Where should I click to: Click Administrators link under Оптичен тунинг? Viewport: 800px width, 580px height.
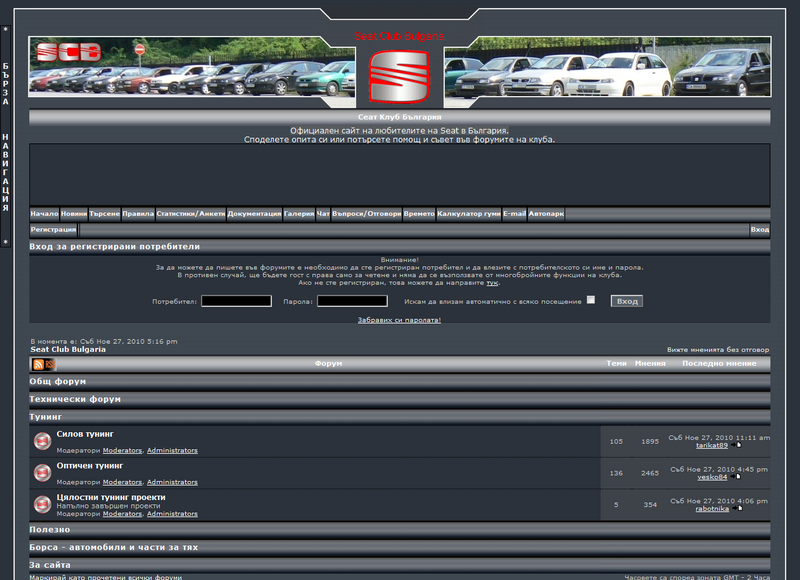pyautogui.click(x=172, y=482)
